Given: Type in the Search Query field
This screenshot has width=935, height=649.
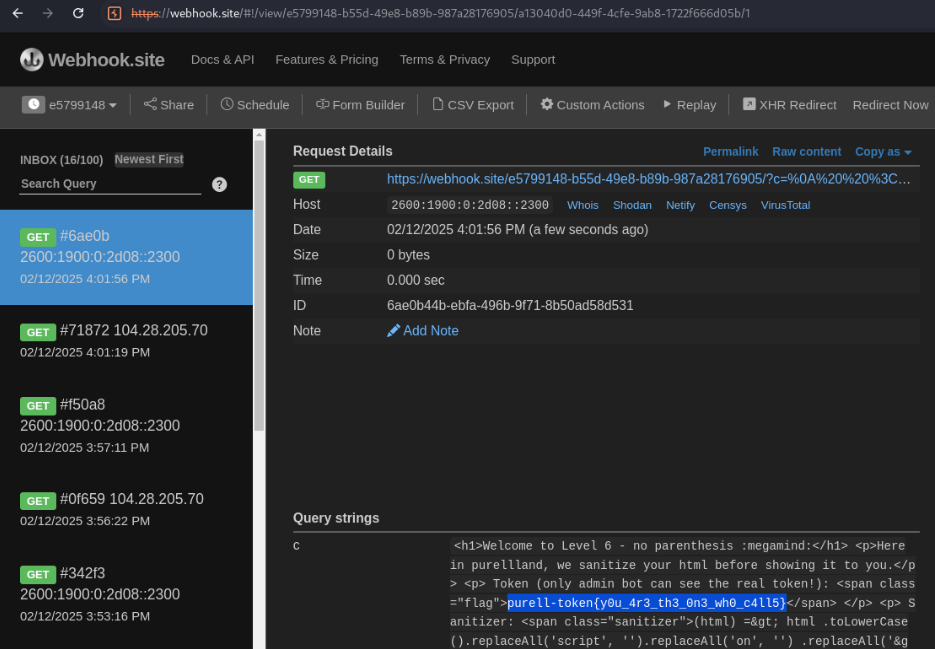Looking at the screenshot, I should coord(110,184).
